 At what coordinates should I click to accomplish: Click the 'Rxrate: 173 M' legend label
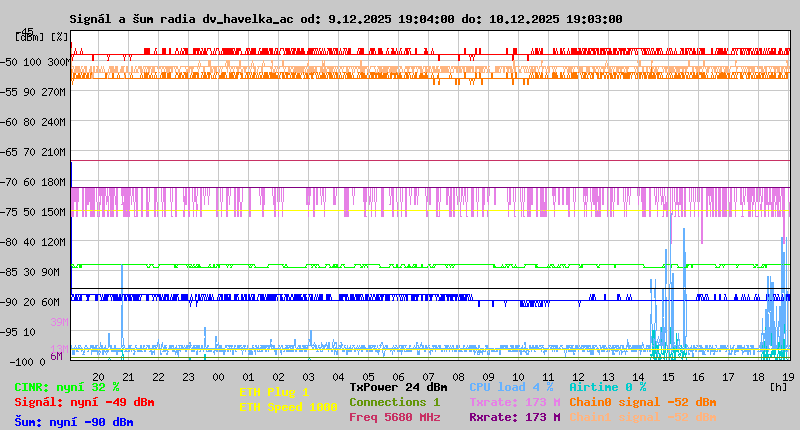click(515, 417)
